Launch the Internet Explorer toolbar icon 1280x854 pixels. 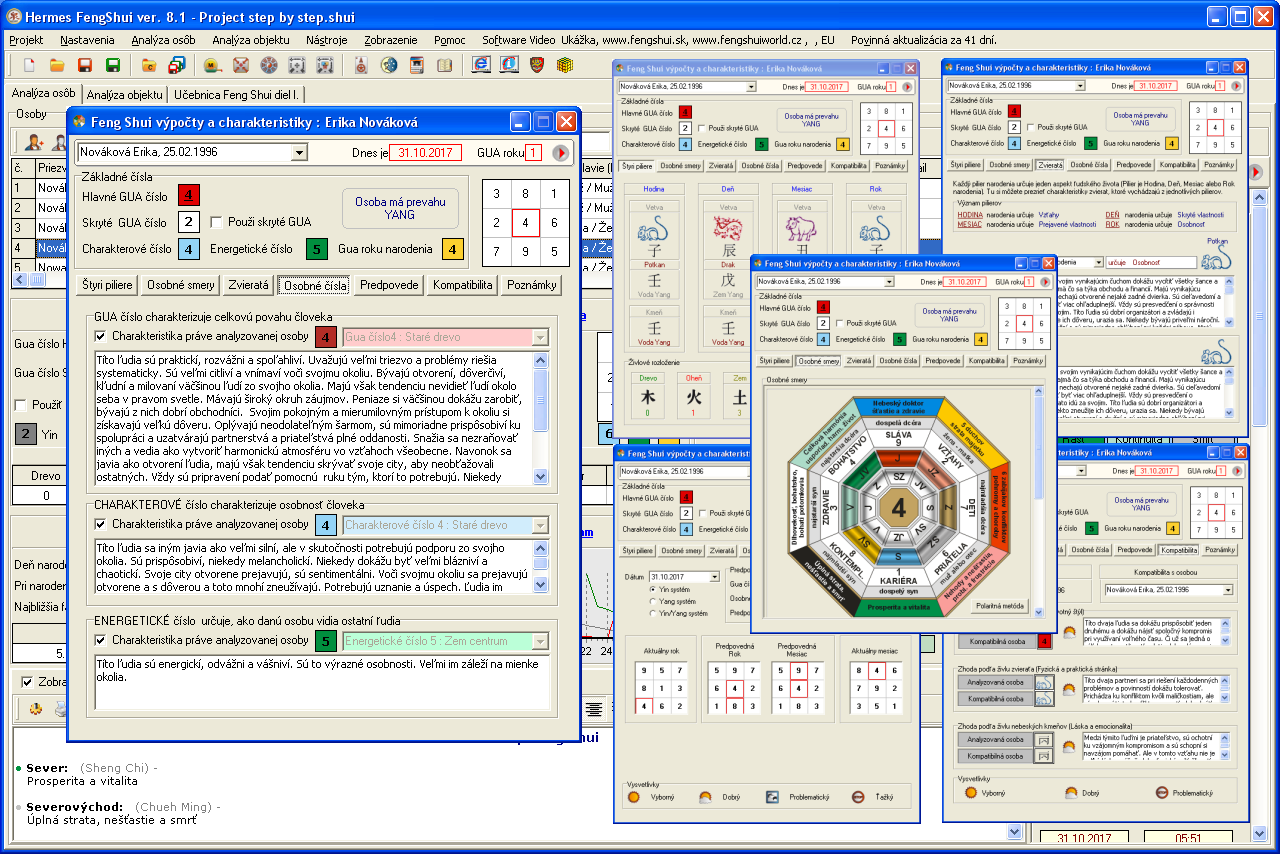pos(481,65)
